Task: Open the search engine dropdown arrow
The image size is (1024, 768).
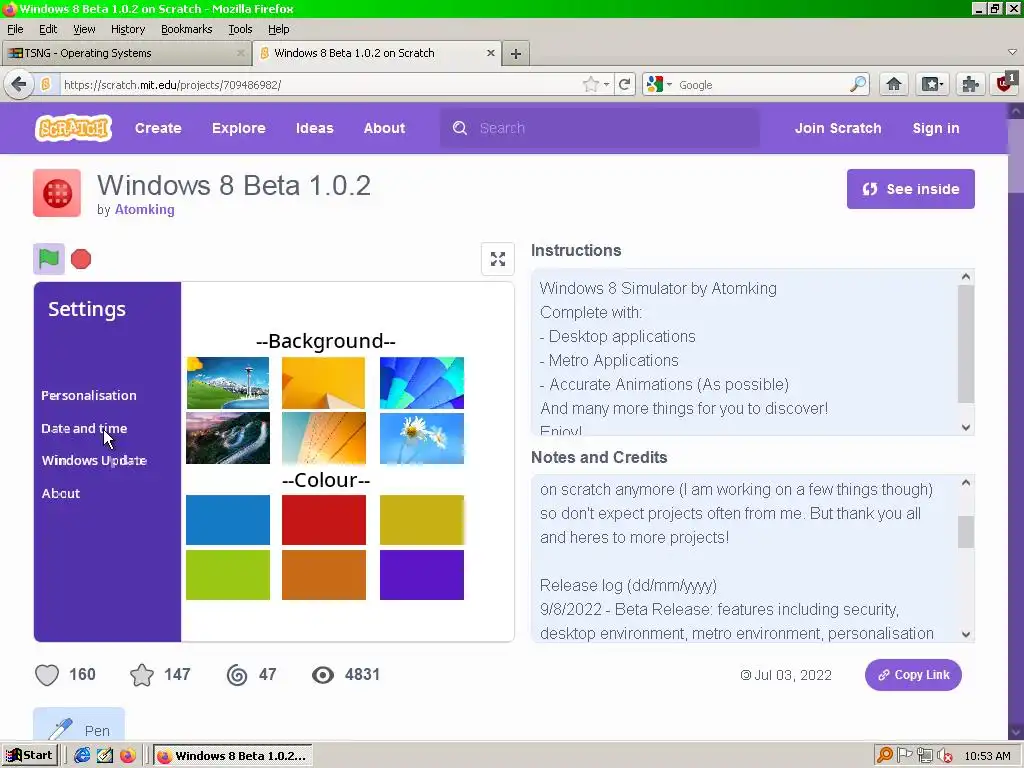Action: [669, 85]
